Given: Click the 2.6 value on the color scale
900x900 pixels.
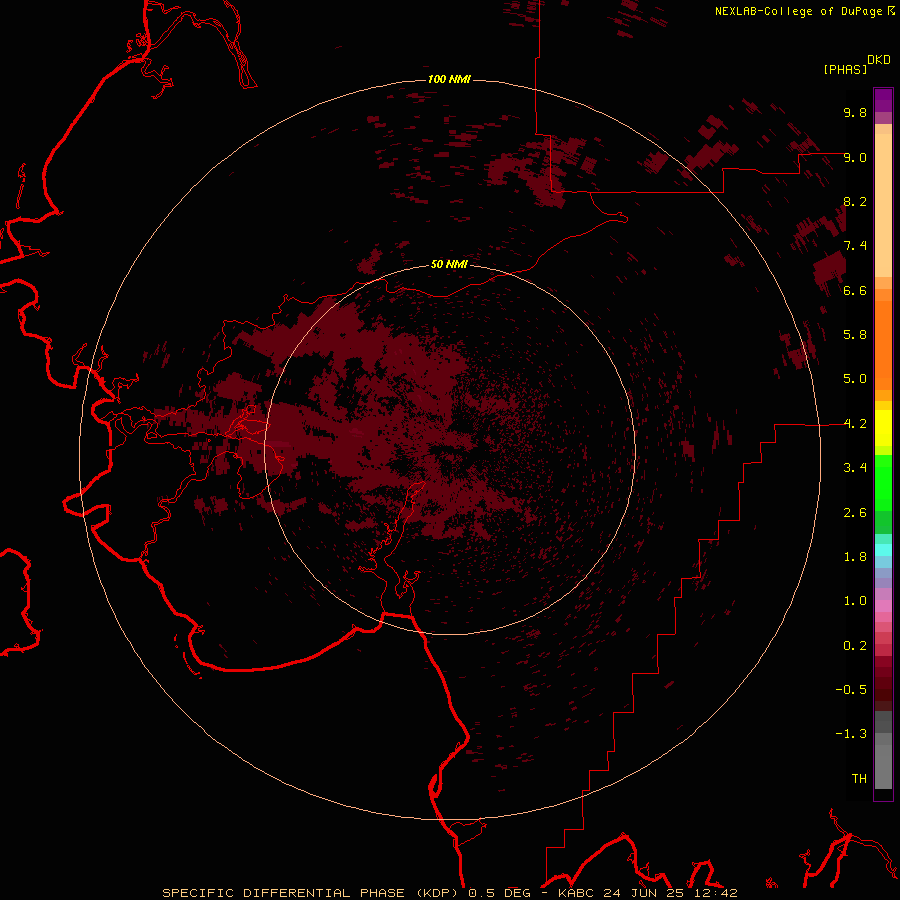Looking at the screenshot, I should coord(855,513).
